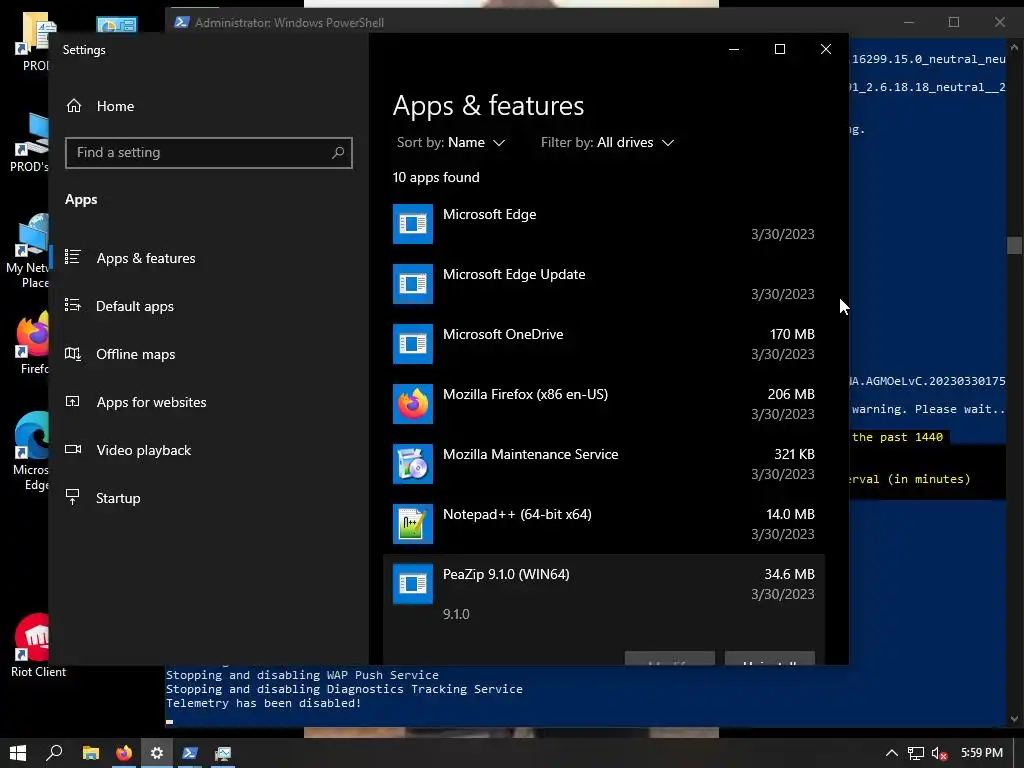Open Apps for websites page
1024x768 pixels.
pos(151,402)
